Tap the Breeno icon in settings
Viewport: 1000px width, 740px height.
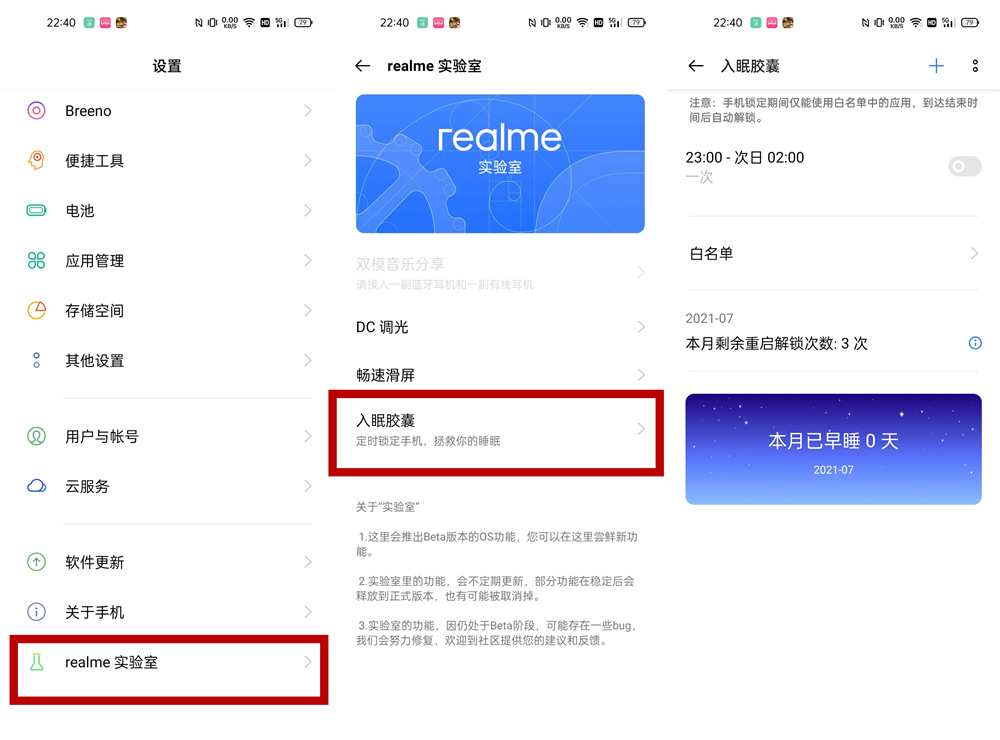point(37,111)
